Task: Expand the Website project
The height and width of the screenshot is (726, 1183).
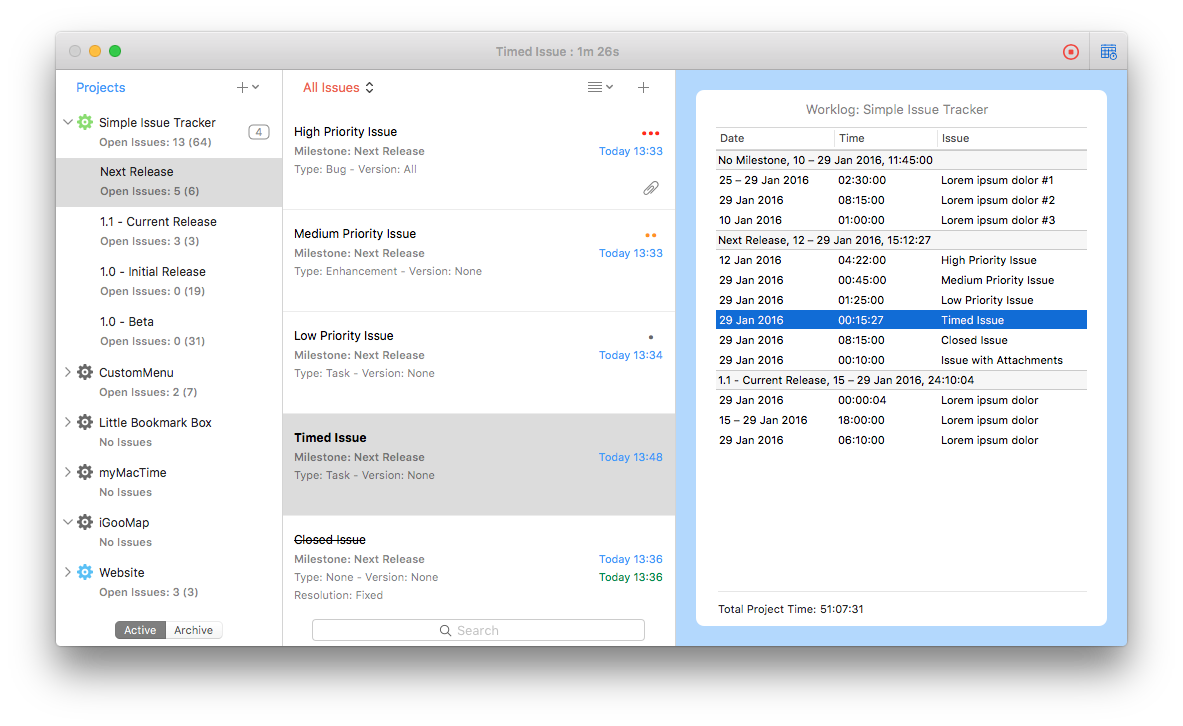Action: (x=67, y=572)
